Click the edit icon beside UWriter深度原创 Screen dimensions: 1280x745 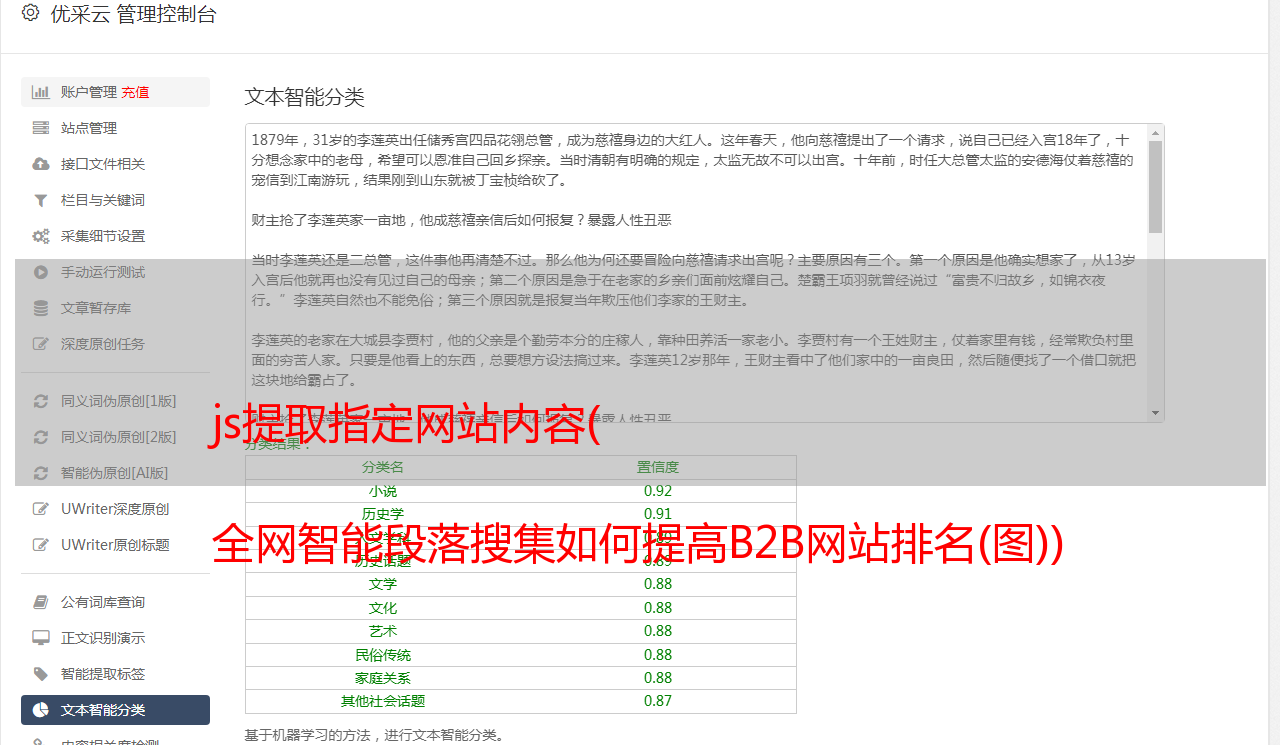(x=41, y=509)
